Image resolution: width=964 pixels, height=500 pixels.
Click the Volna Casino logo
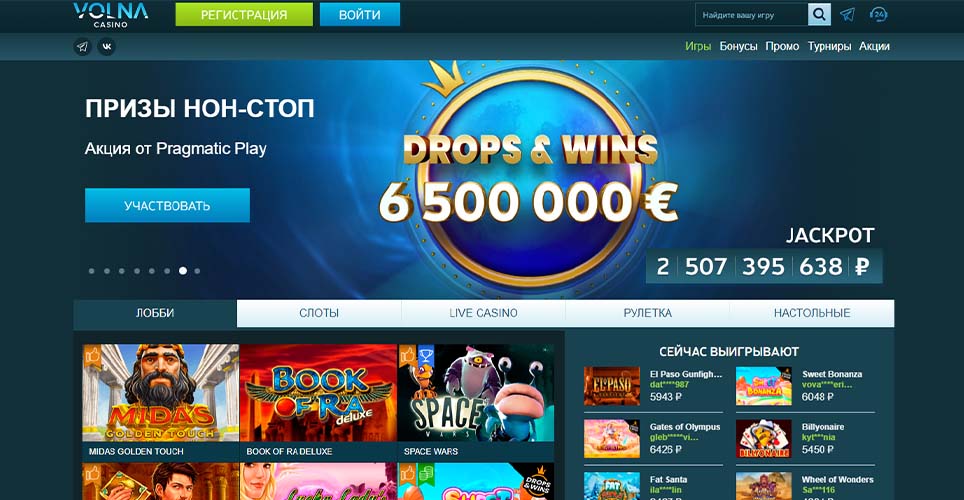click(x=111, y=15)
